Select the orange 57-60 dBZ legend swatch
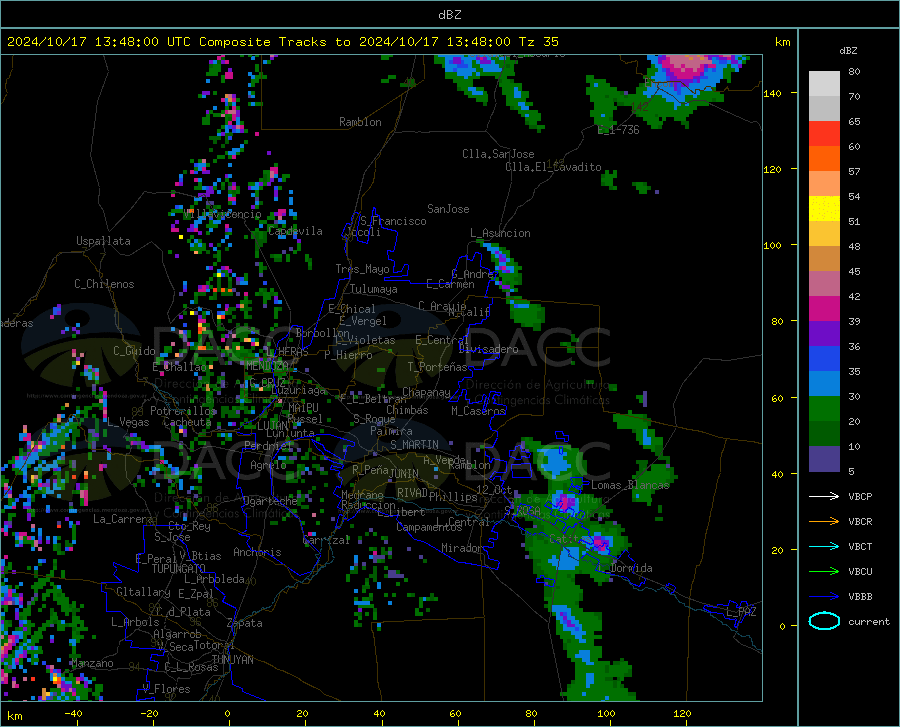 824,159
